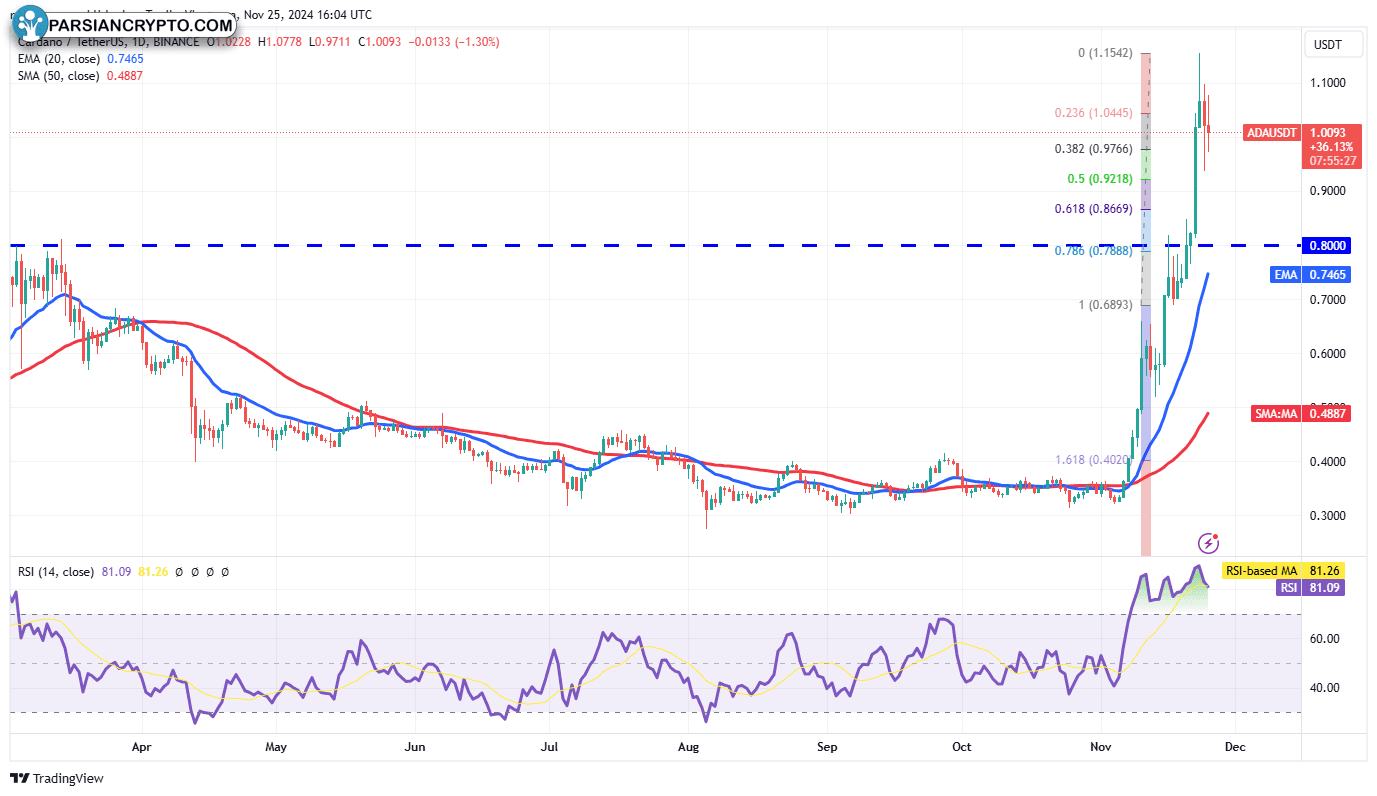Click the Fibonacci 0.618 (0.8669) level label

[x=1094, y=209]
